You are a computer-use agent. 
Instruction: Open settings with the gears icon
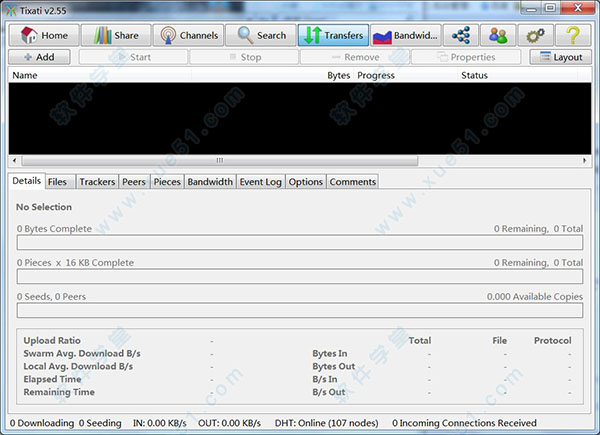(536, 35)
